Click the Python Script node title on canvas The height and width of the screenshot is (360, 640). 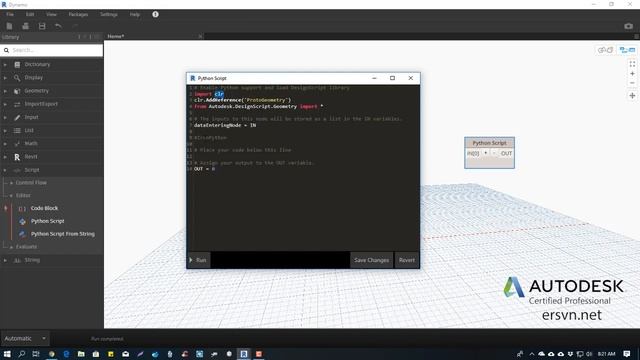tap(489, 143)
